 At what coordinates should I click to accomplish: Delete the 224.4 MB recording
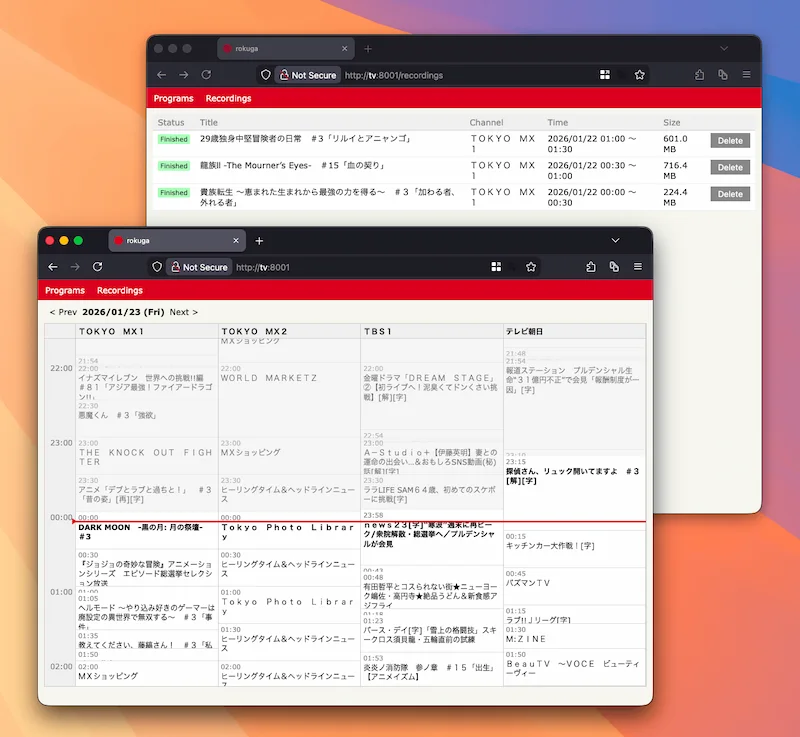(729, 193)
